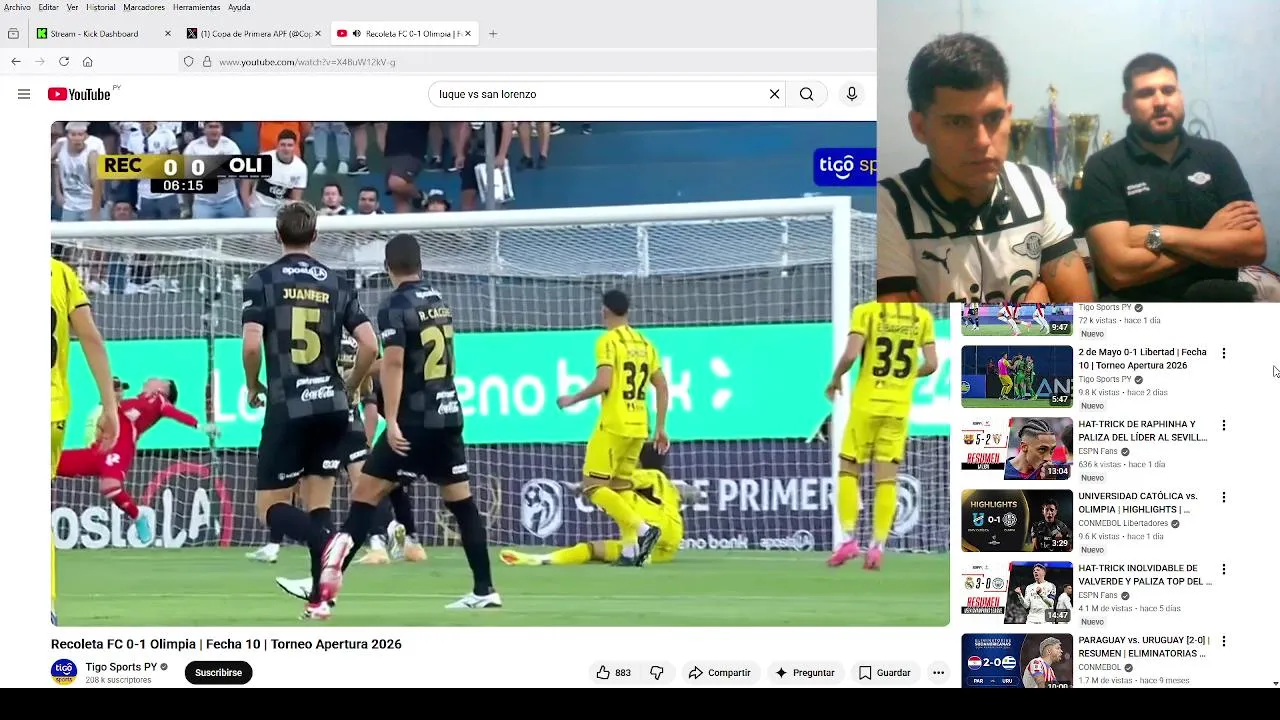Viewport: 1280px width, 720px height.
Task: Click the address bar URL youtube.com/watch
Action: pyautogui.click(x=307, y=62)
